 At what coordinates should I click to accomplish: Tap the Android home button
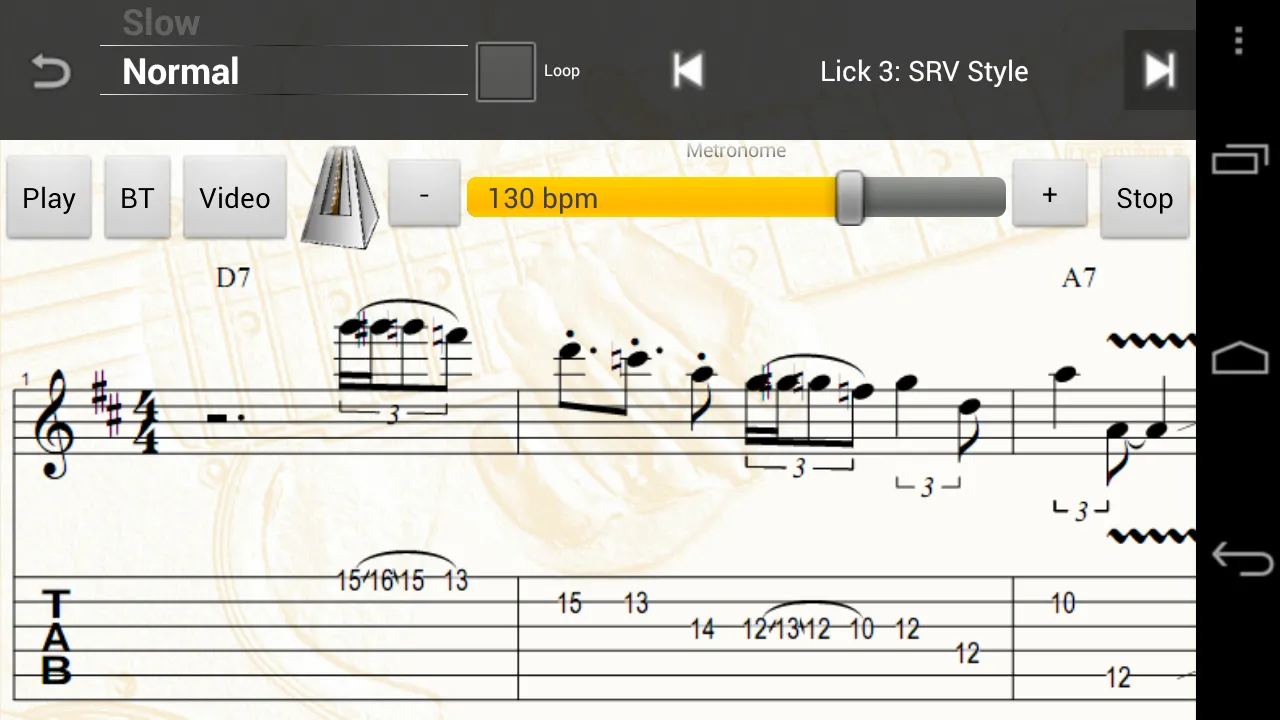[1239, 358]
